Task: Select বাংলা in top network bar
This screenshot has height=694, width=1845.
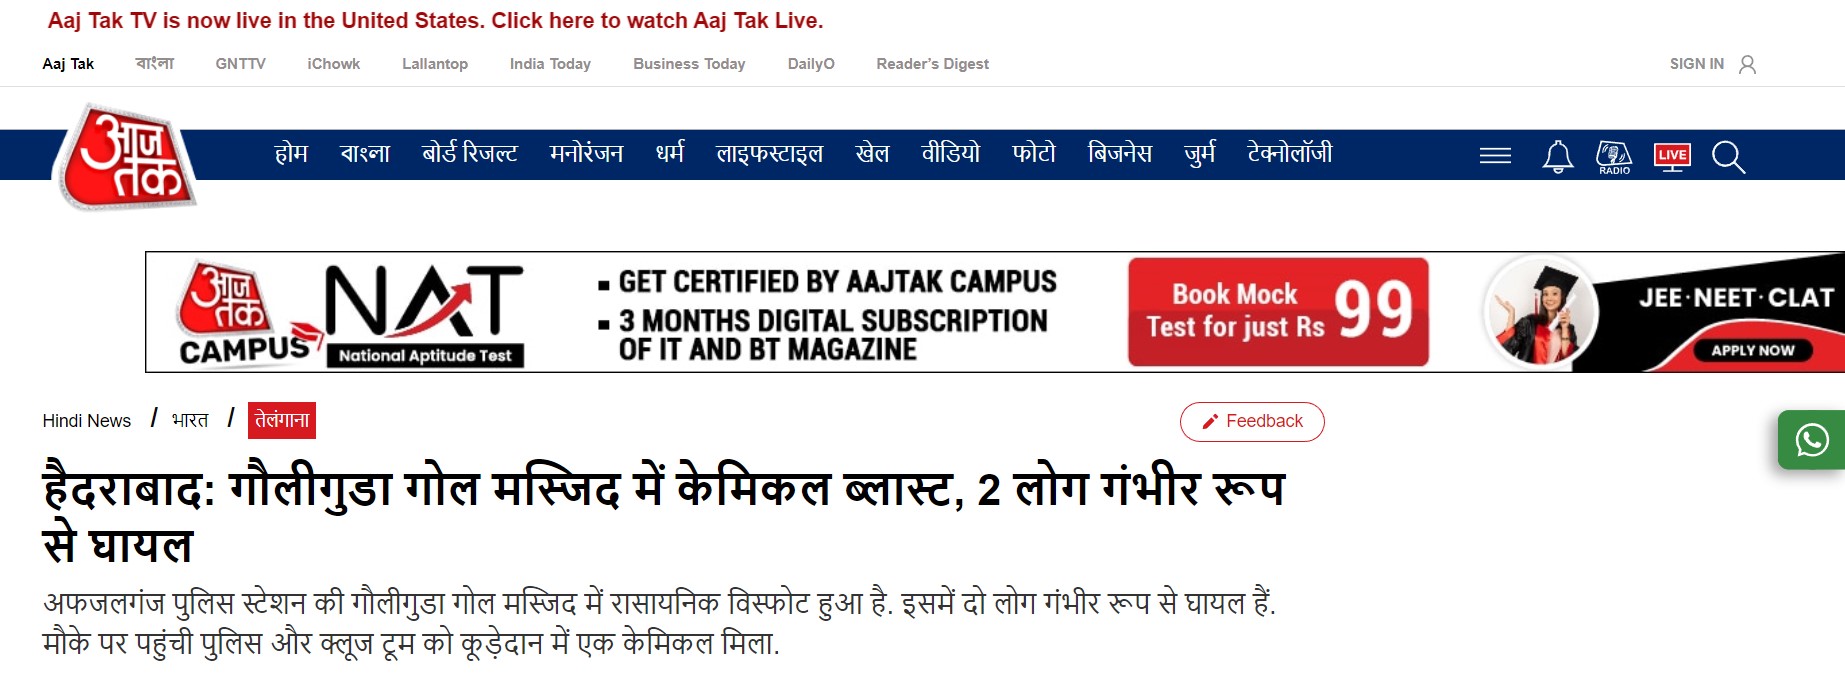Action: 155,64
